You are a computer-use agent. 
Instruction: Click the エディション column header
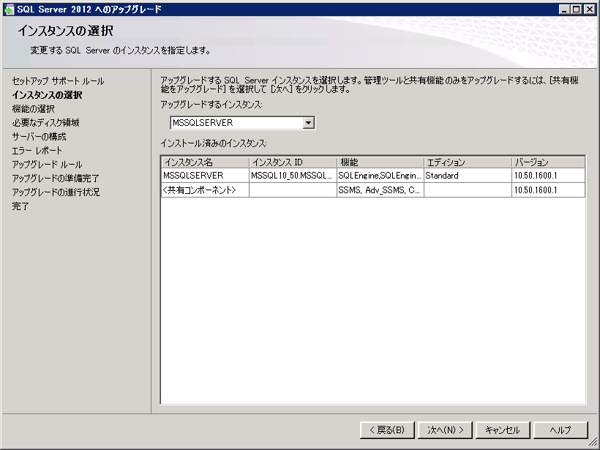point(468,162)
